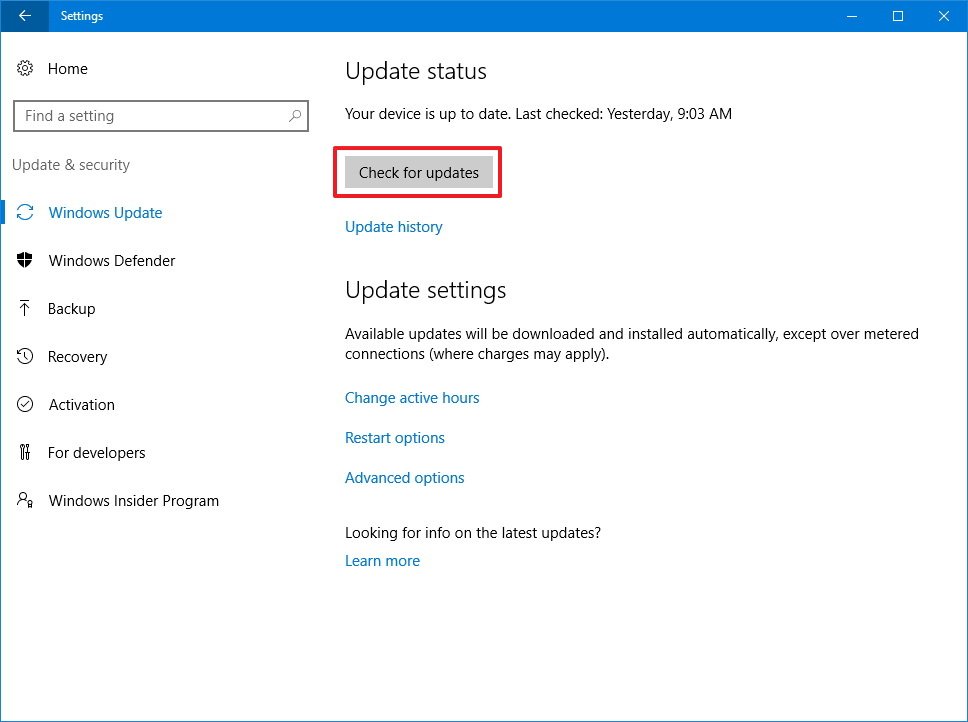968x722 pixels.
Task: Select the Windows Defender shield icon
Action: (x=25, y=260)
